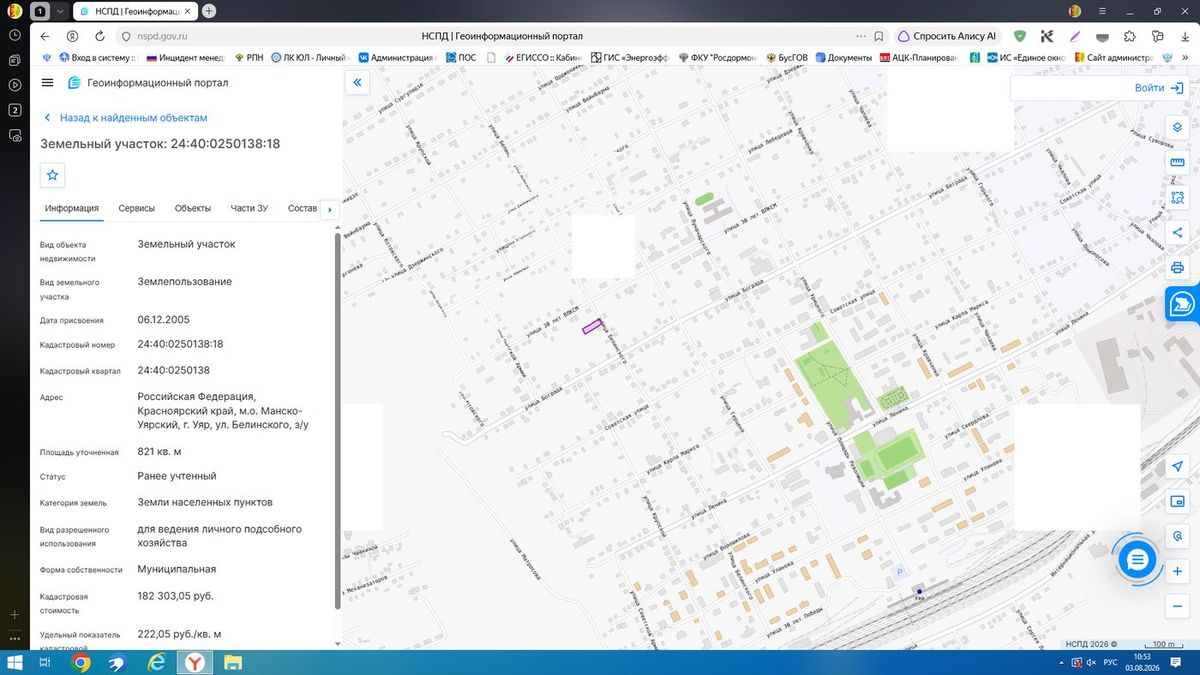
Task: Zoom out of the map with minus
Action: 1177,605
